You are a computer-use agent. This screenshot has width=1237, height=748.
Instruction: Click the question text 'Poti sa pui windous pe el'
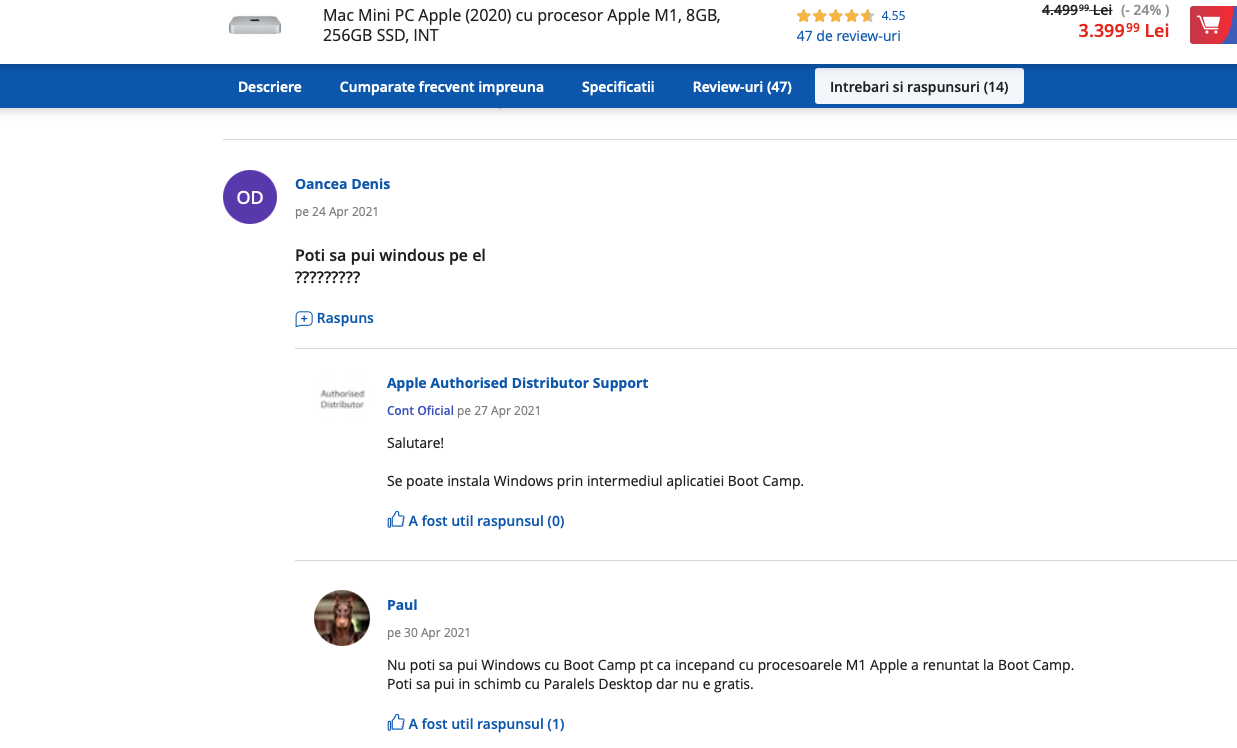point(390,256)
